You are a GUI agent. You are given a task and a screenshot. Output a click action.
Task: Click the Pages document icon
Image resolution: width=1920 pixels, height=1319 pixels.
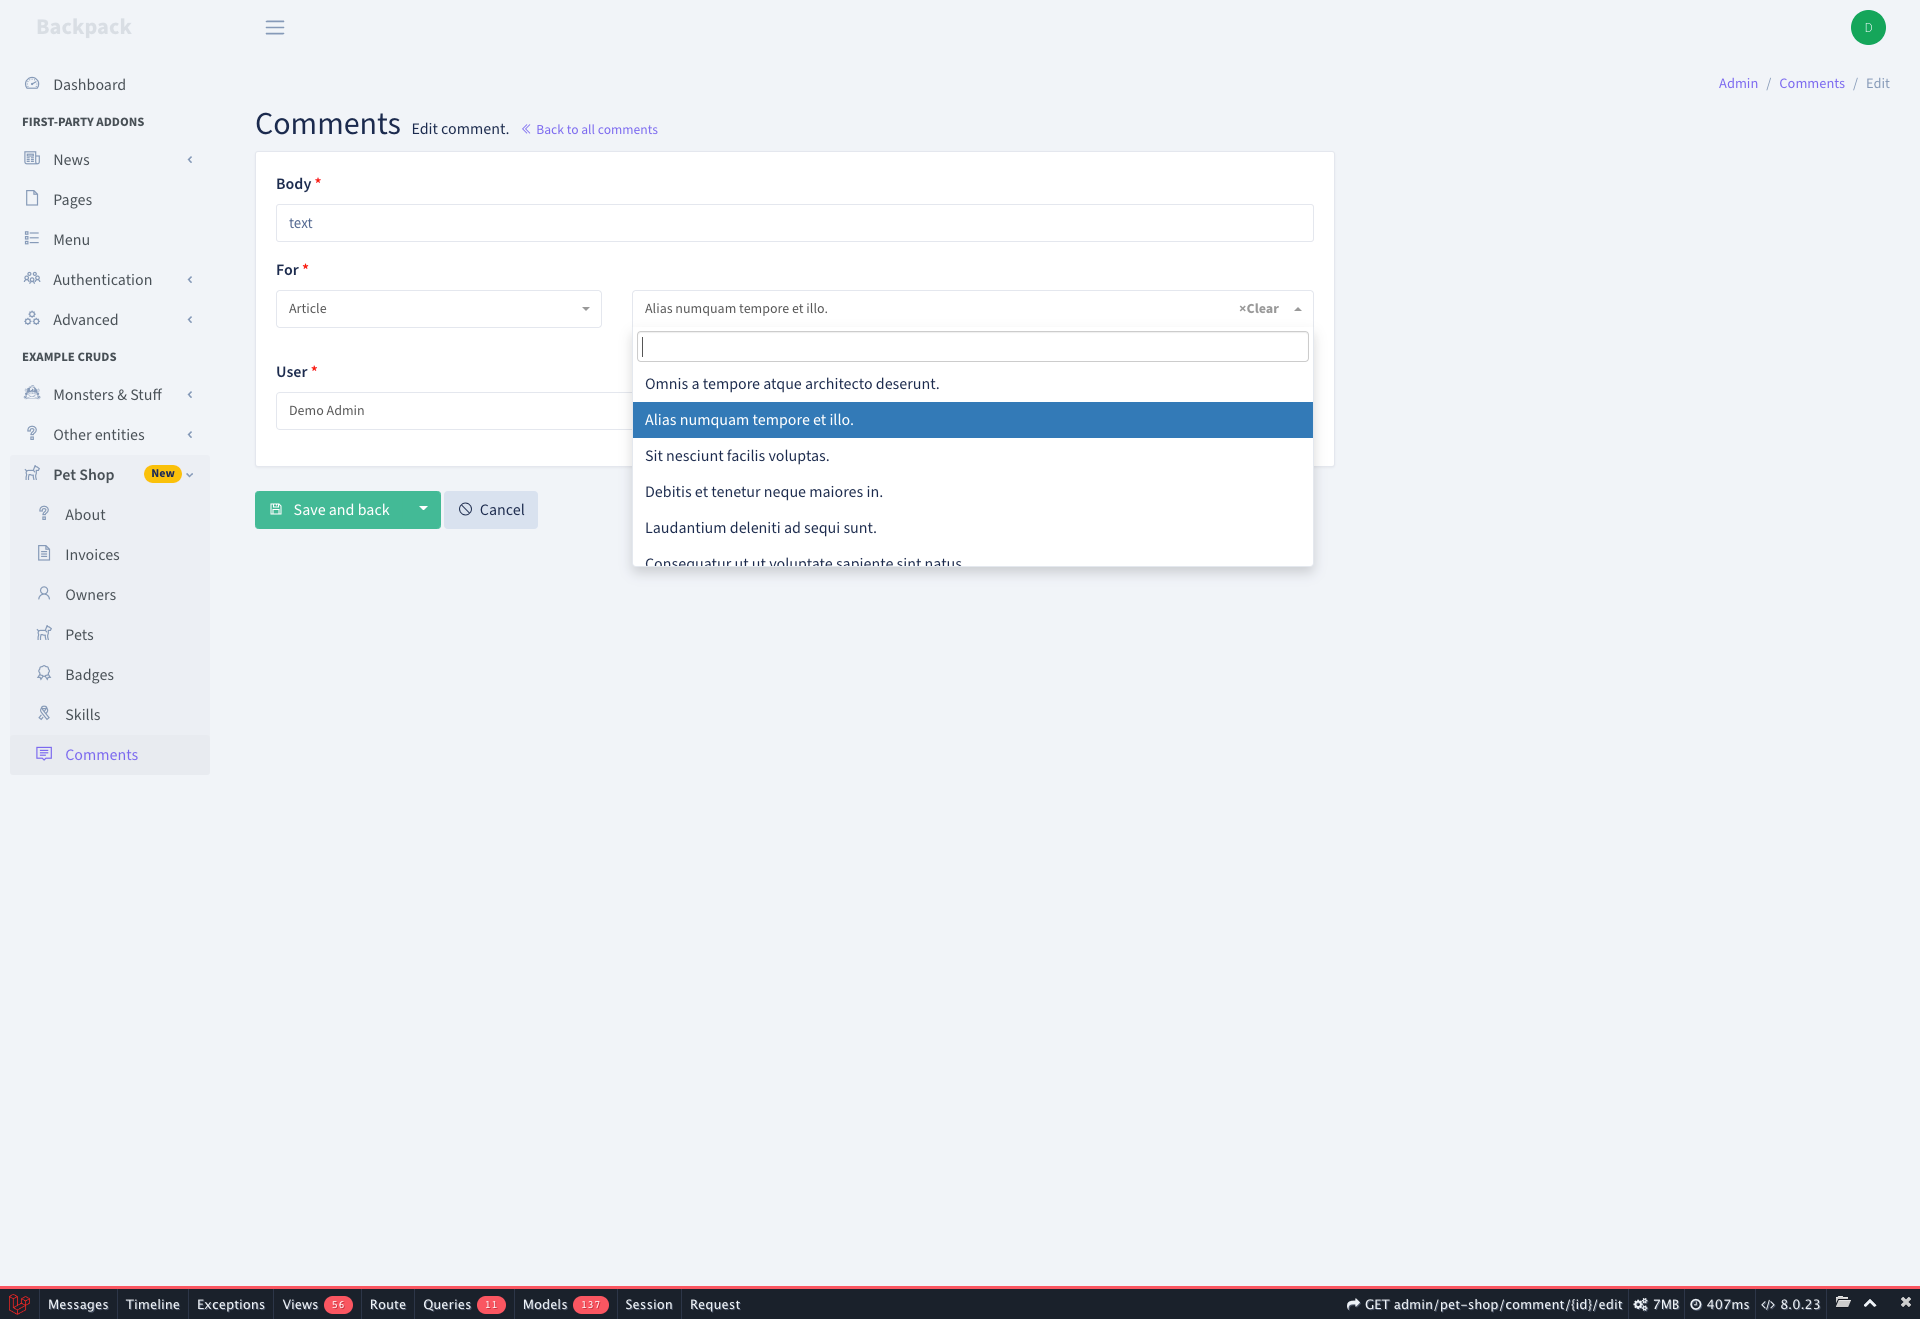click(33, 199)
